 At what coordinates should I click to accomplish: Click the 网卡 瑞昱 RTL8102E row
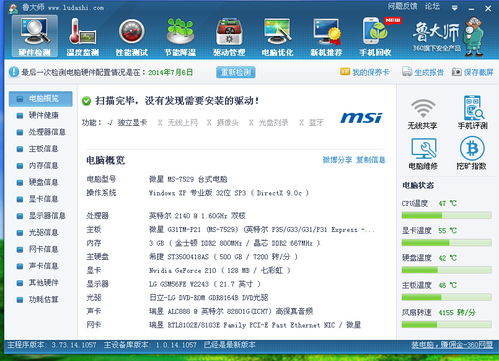pos(224,325)
